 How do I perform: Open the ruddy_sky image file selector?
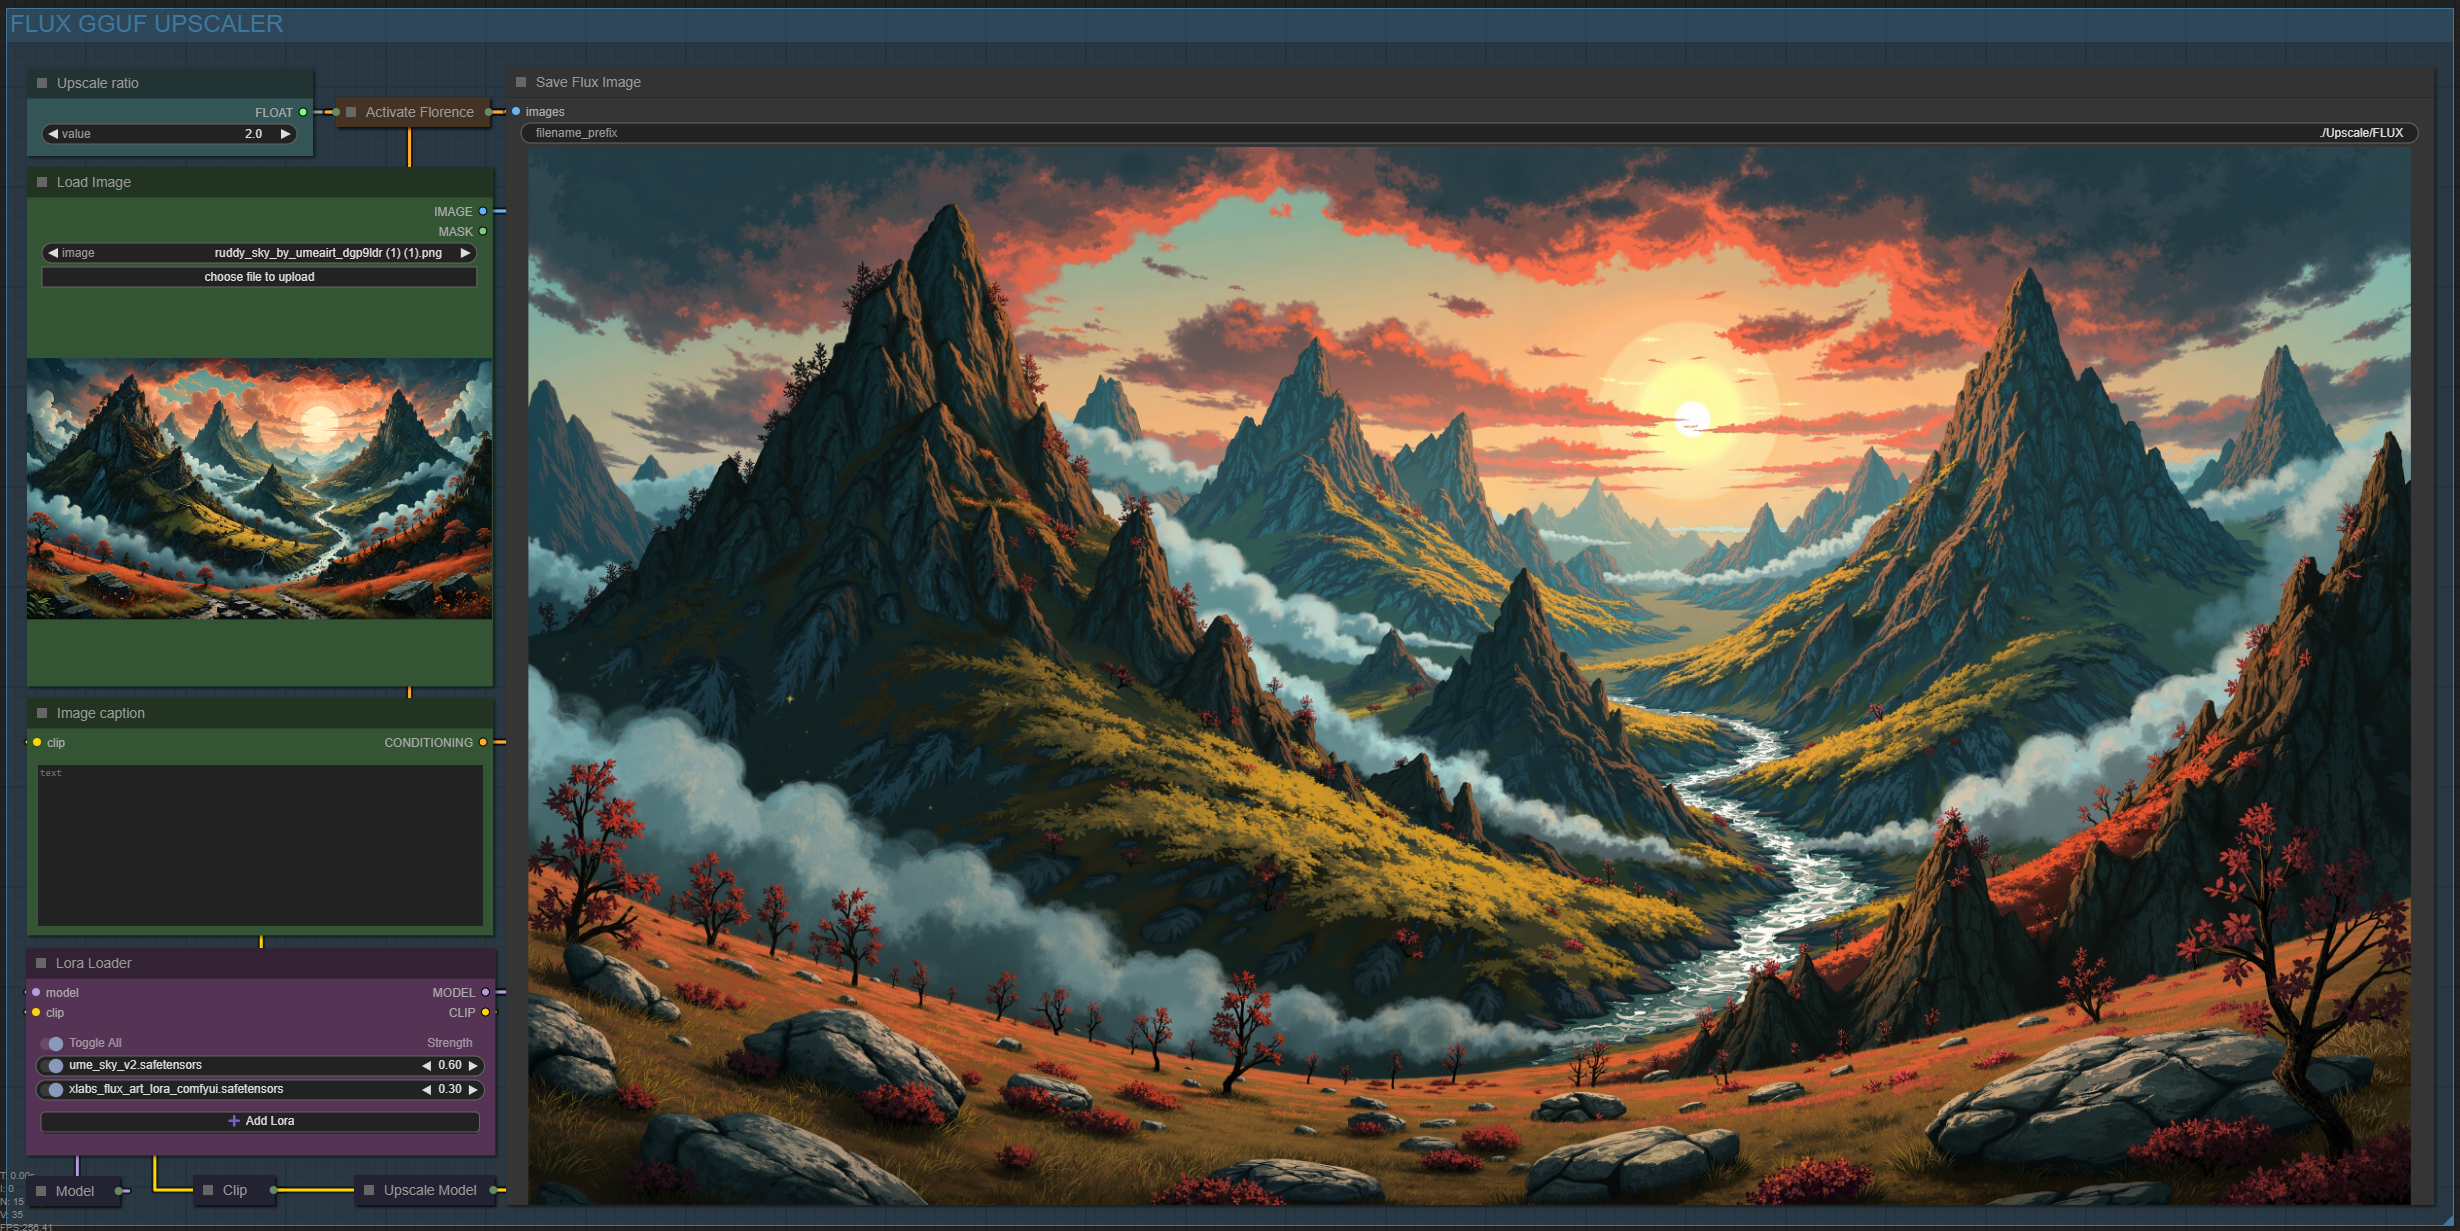pos(327,253)
